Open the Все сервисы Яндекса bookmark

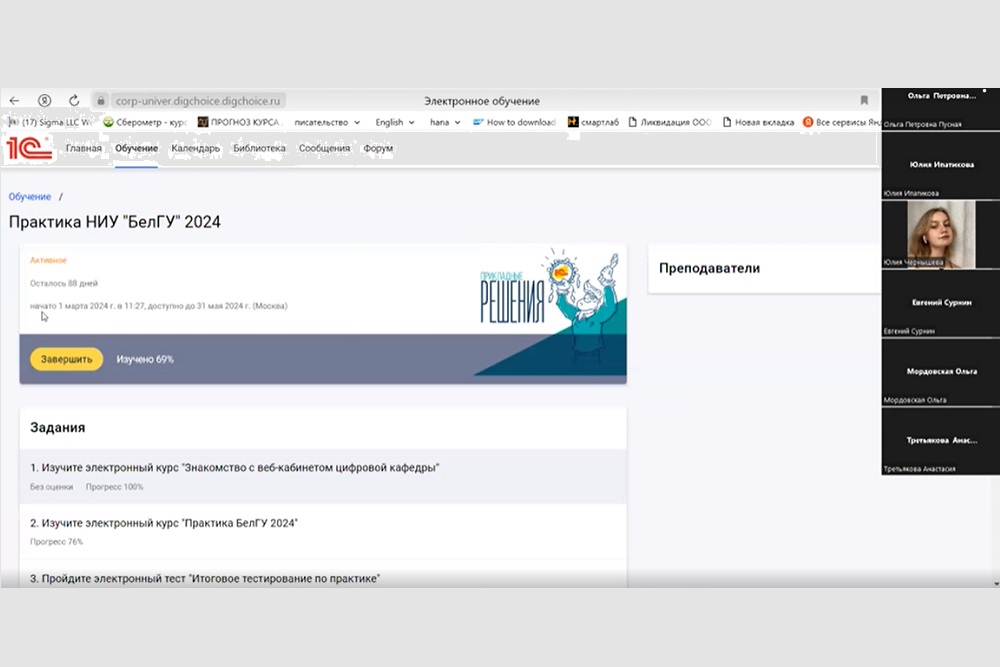(842, 122)
